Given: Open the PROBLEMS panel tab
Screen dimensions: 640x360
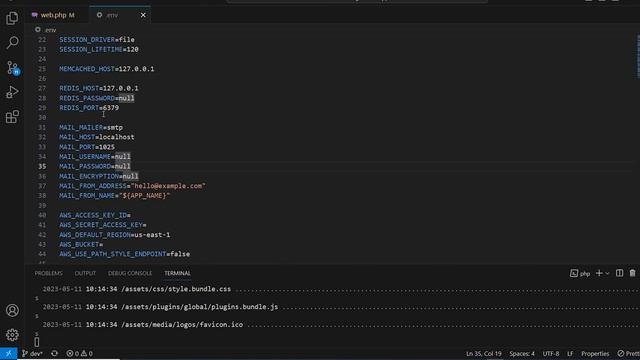Looking at the screenshot, I should [x=49, y=273].
